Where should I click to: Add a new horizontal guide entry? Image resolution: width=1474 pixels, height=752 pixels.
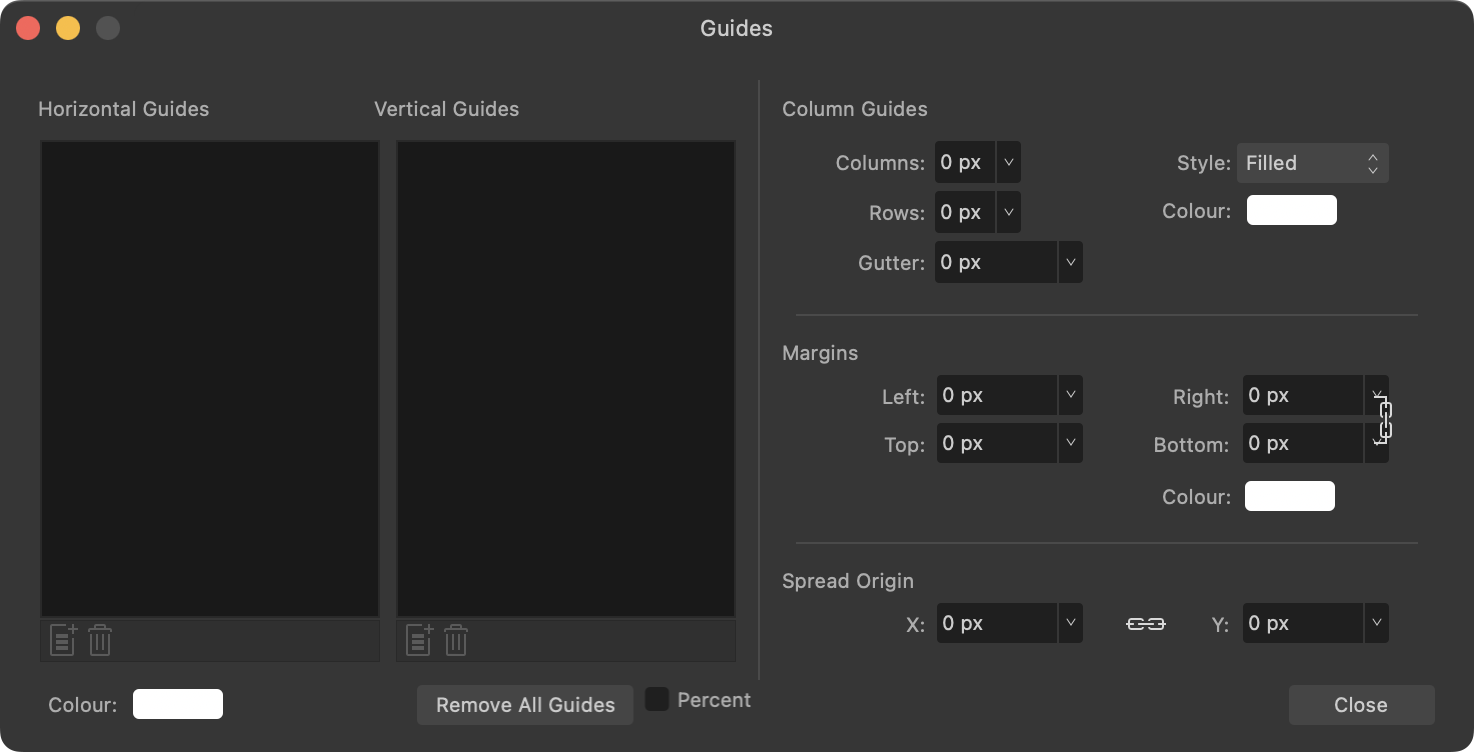(x=62, y=640)
